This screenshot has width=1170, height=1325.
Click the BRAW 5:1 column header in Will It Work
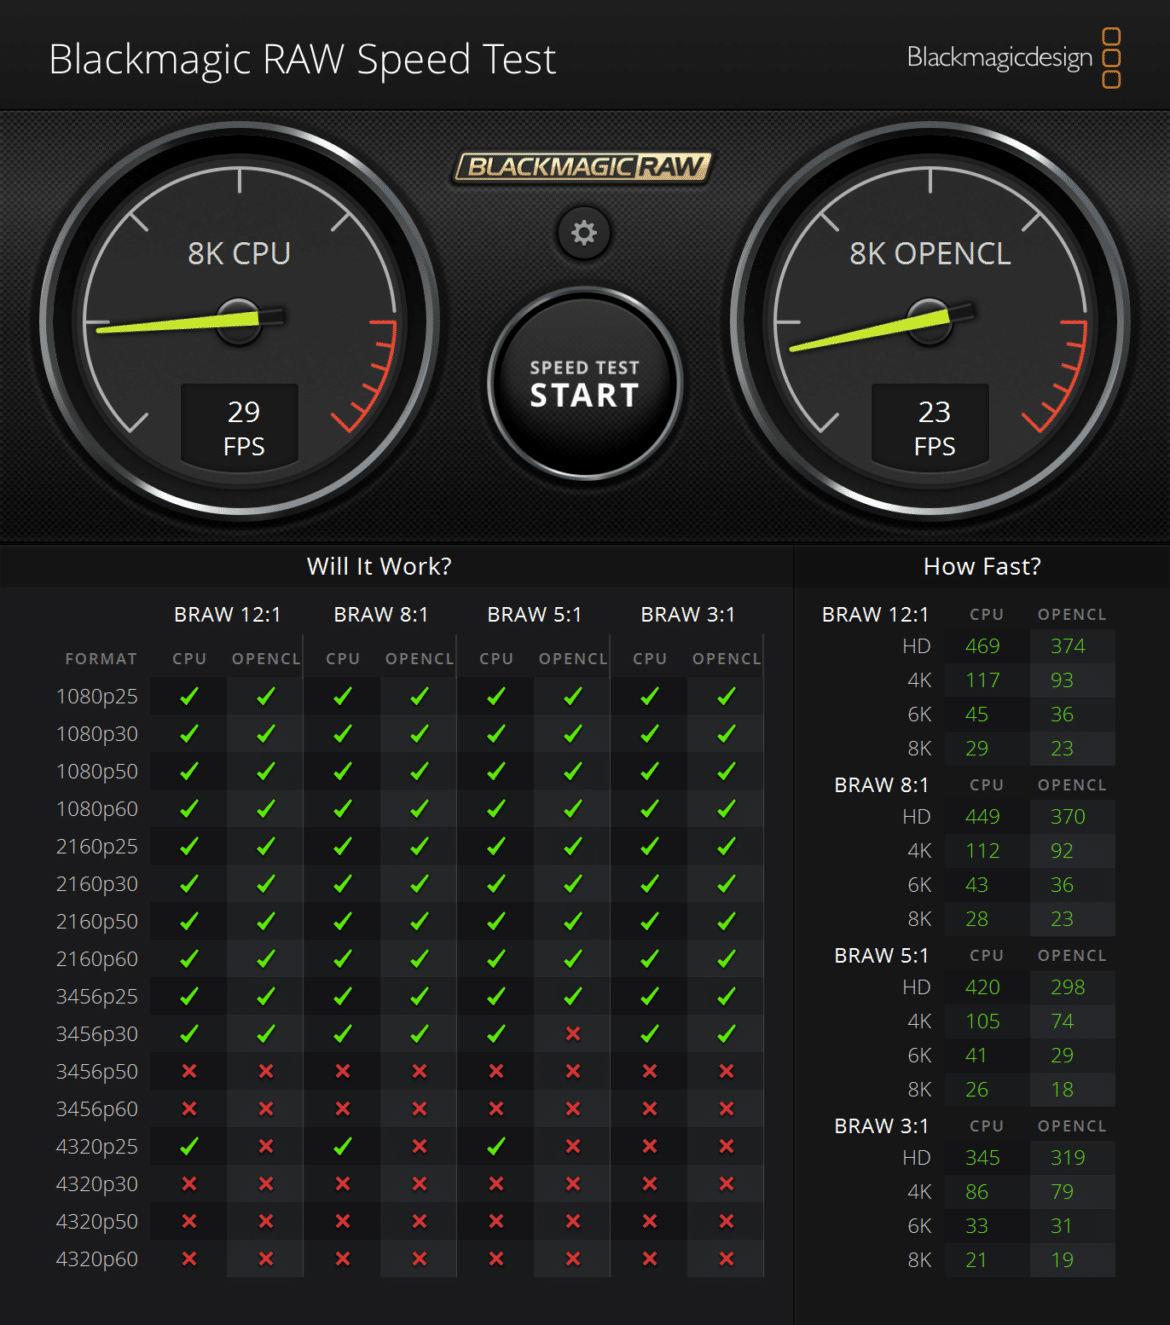pos(534,614)
